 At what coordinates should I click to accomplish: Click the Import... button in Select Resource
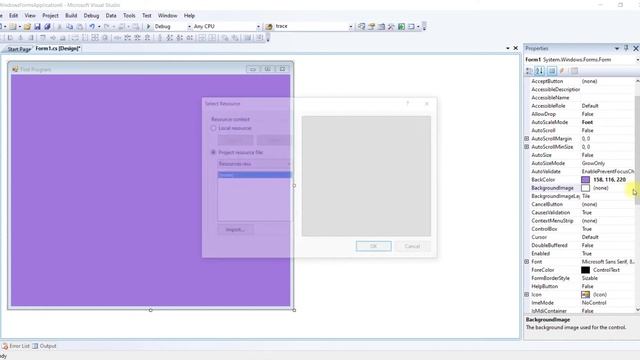235,229
